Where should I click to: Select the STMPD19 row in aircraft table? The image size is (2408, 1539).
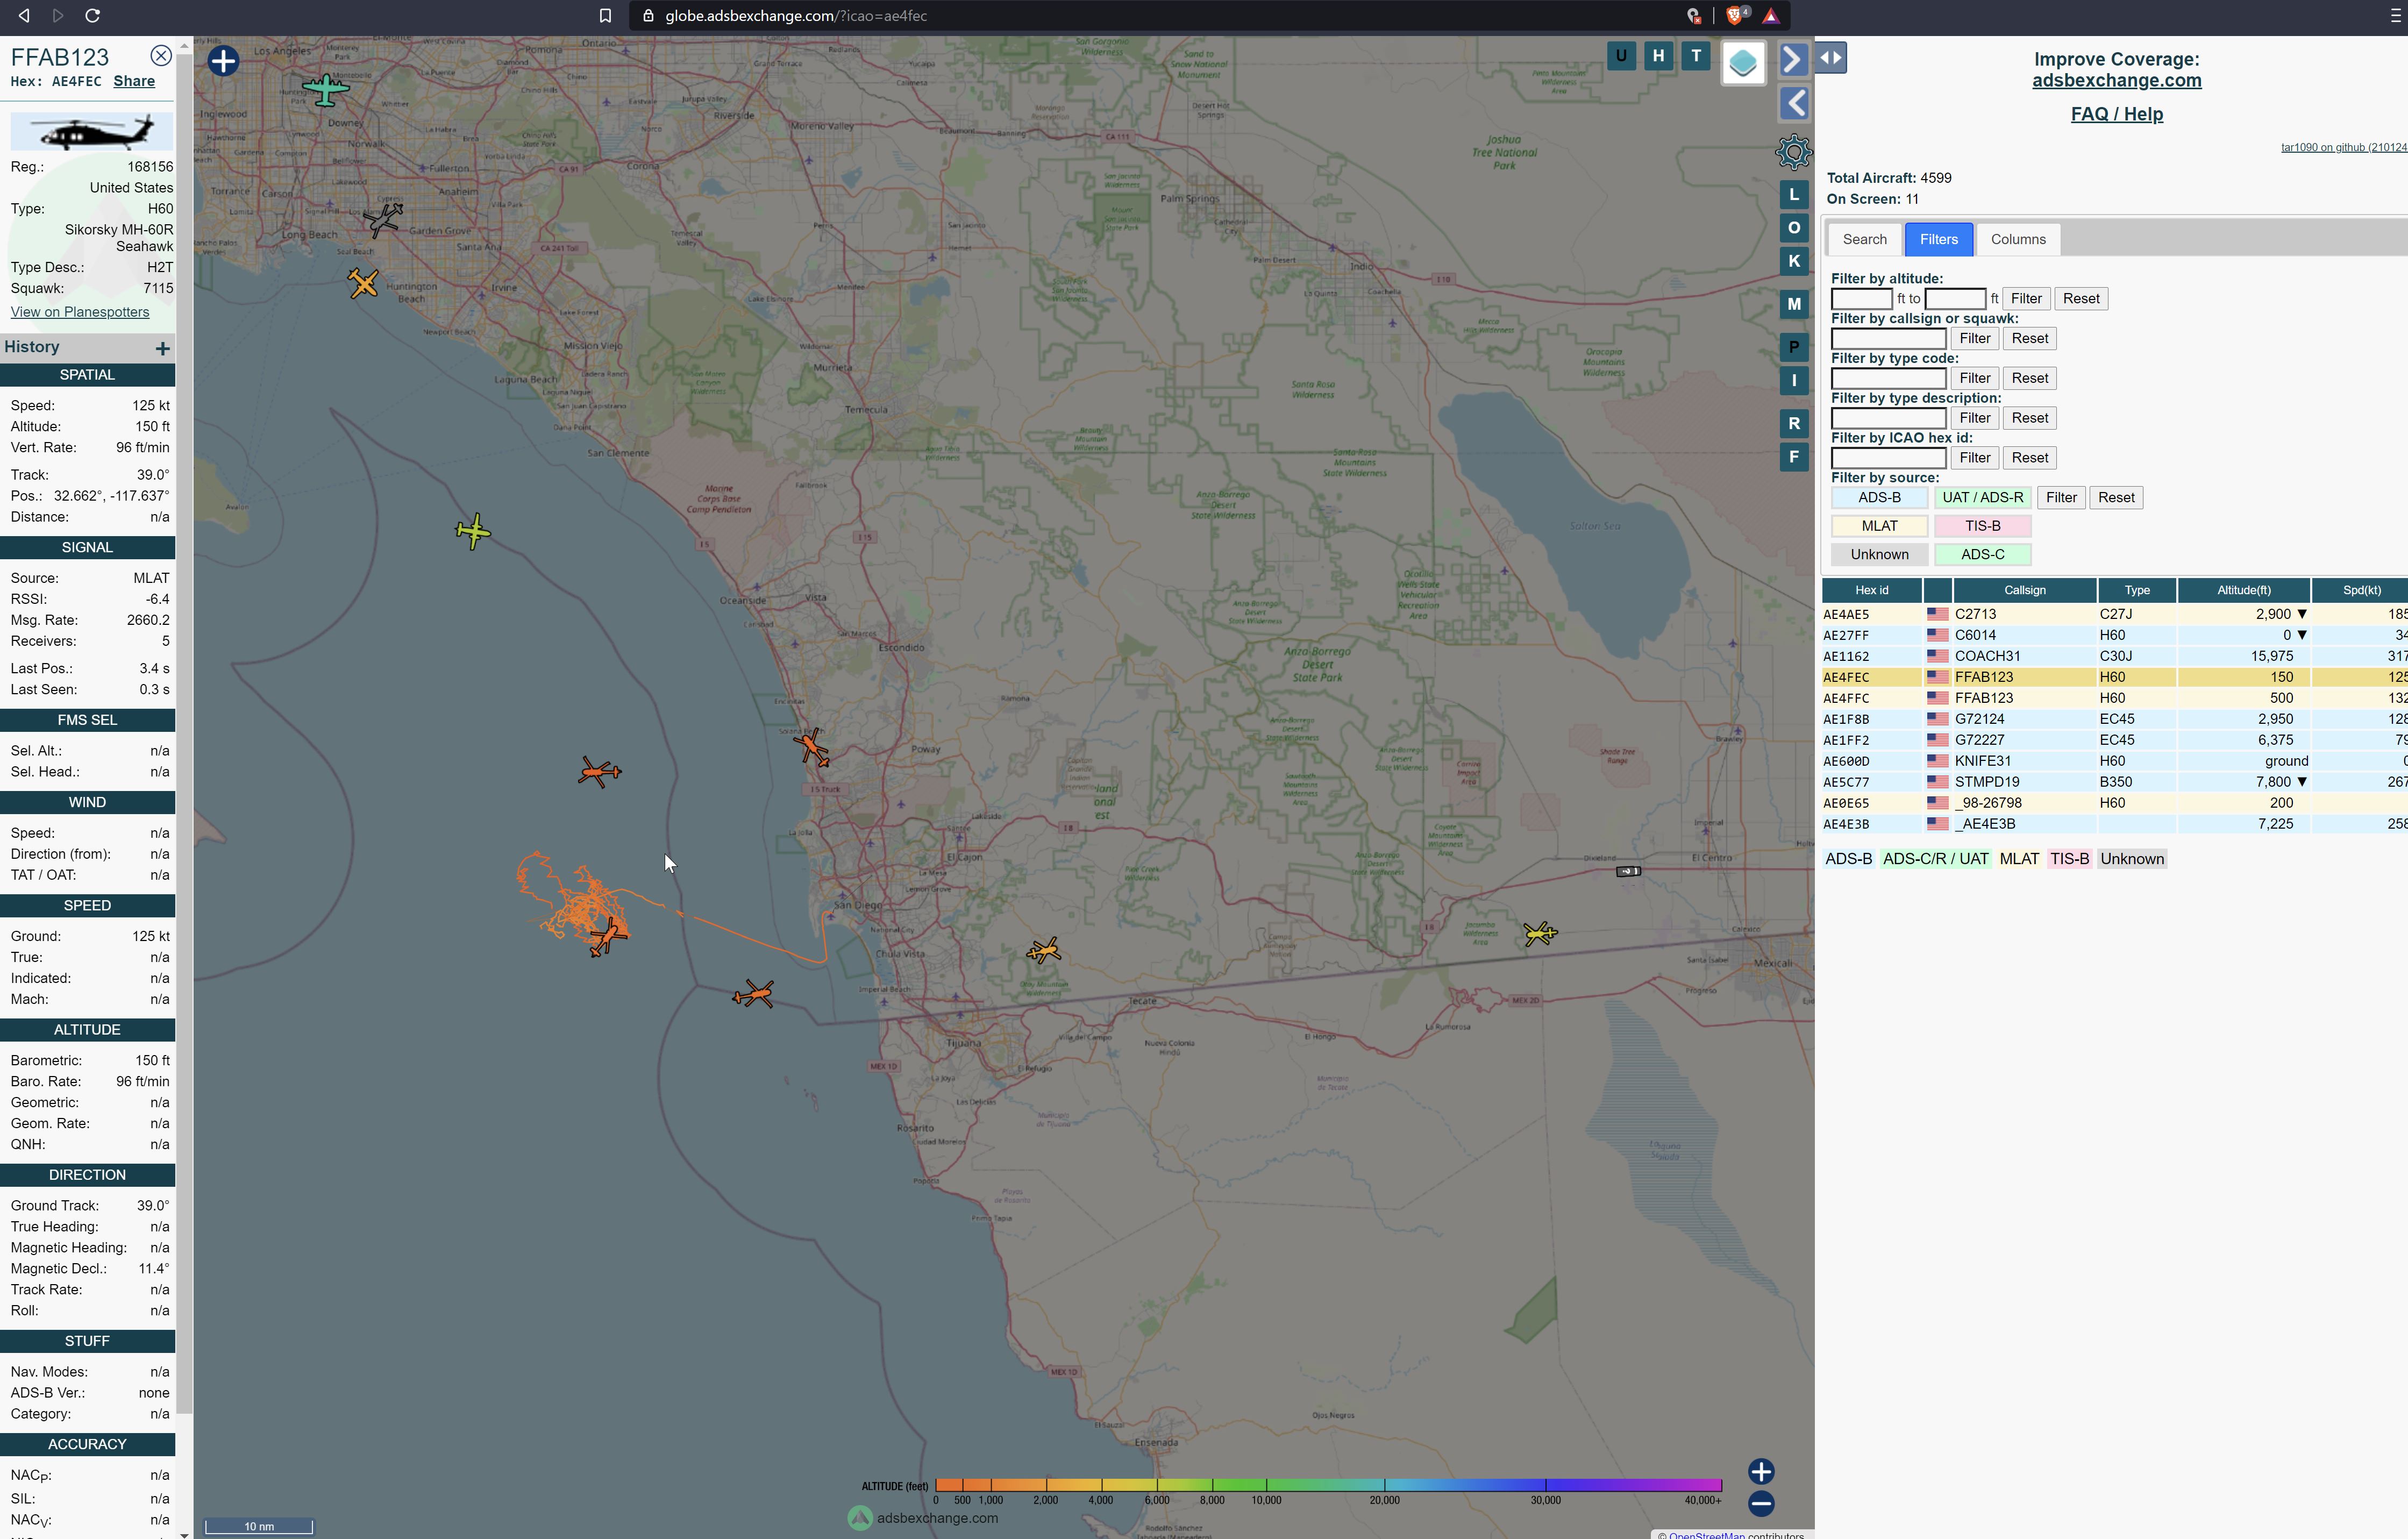coord(2114,782)
